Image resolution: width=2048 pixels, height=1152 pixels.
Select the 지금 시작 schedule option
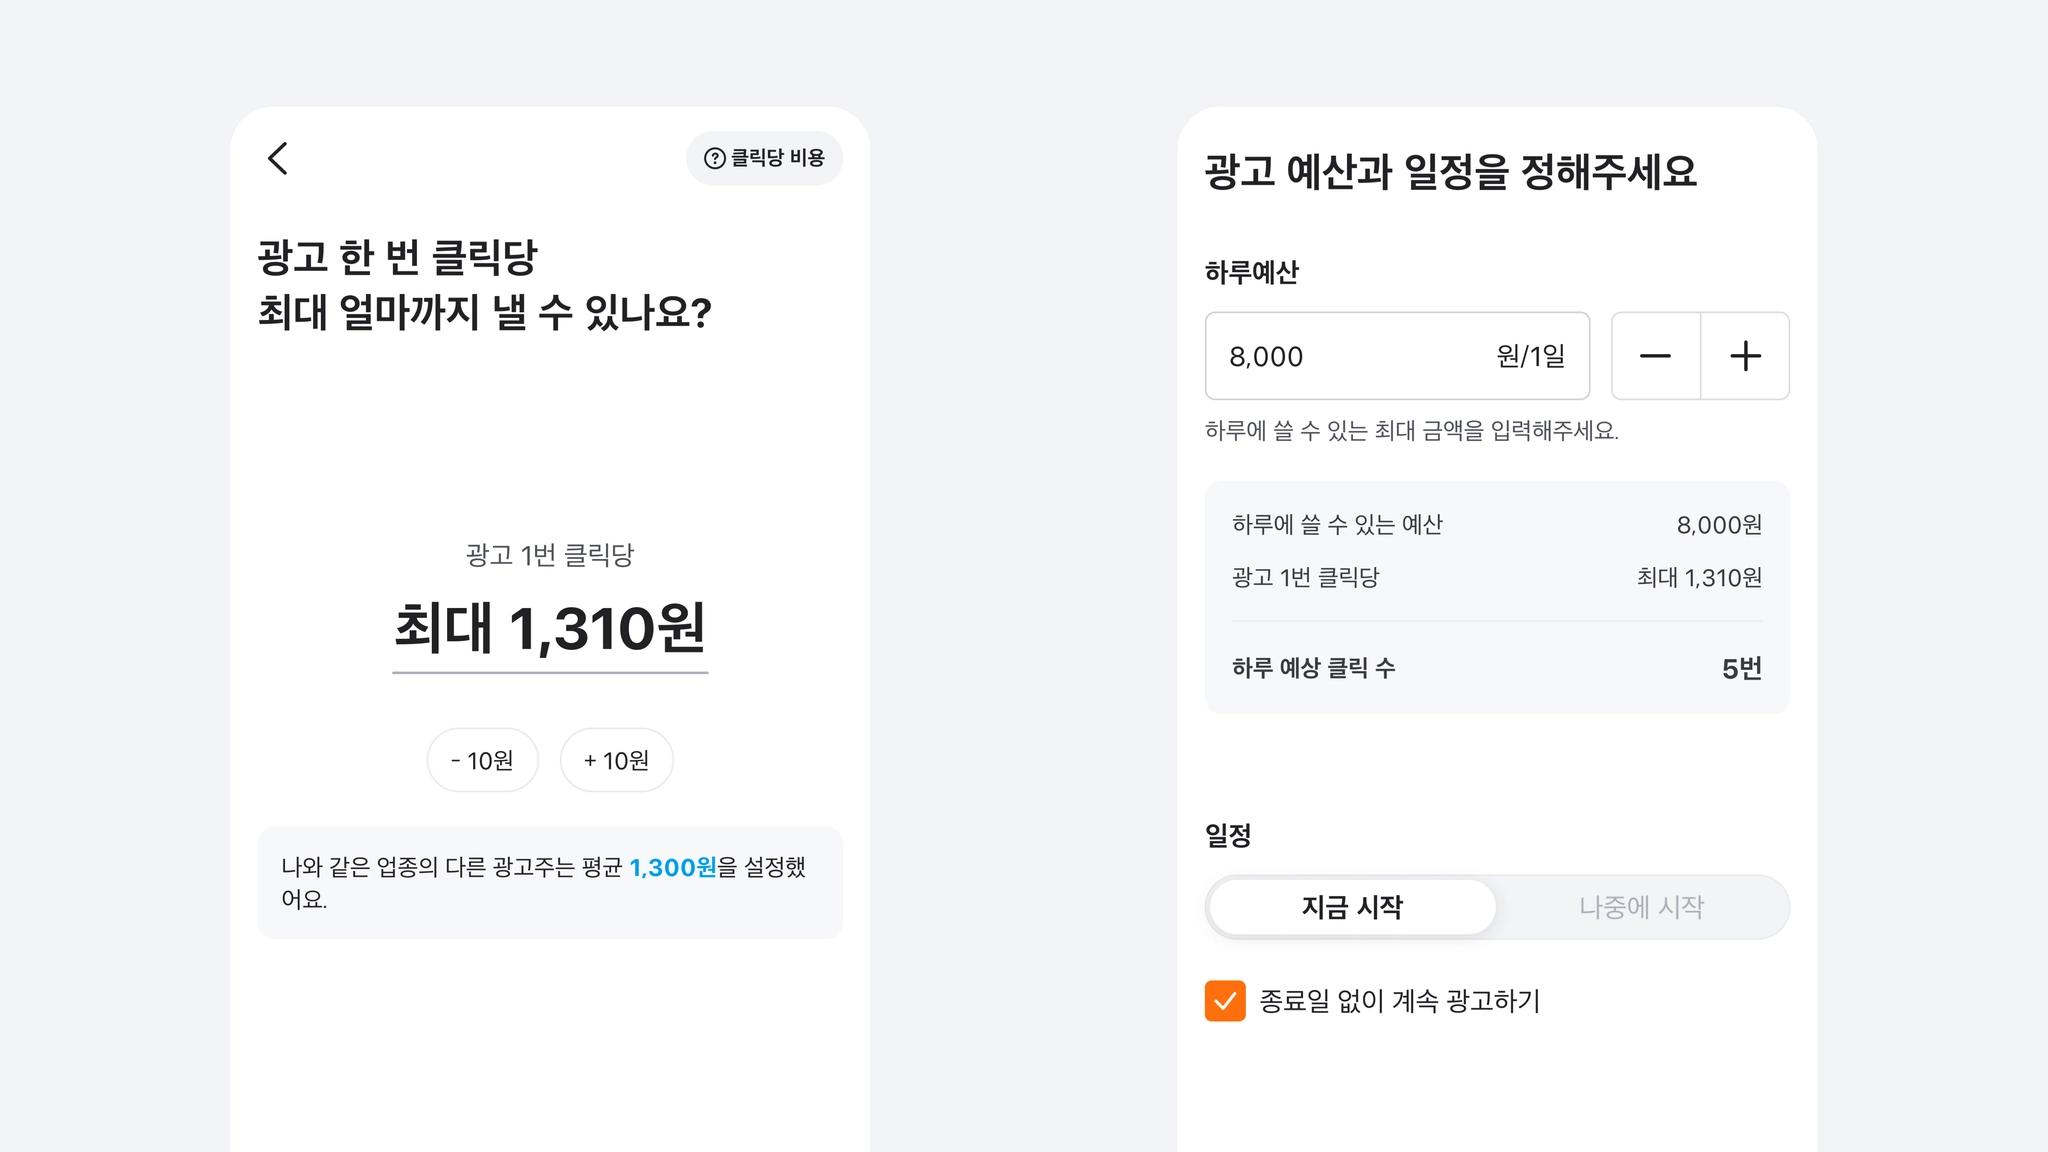tap(1352, 907)
